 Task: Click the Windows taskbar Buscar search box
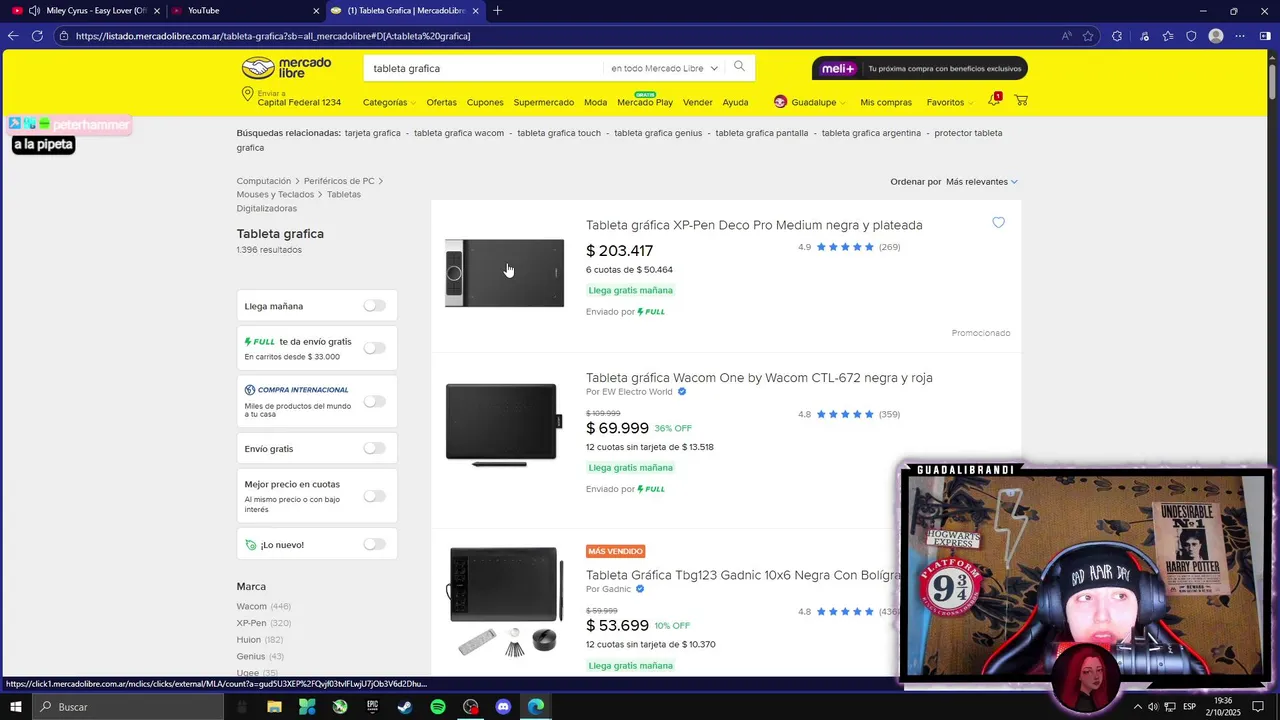(128, 707)
